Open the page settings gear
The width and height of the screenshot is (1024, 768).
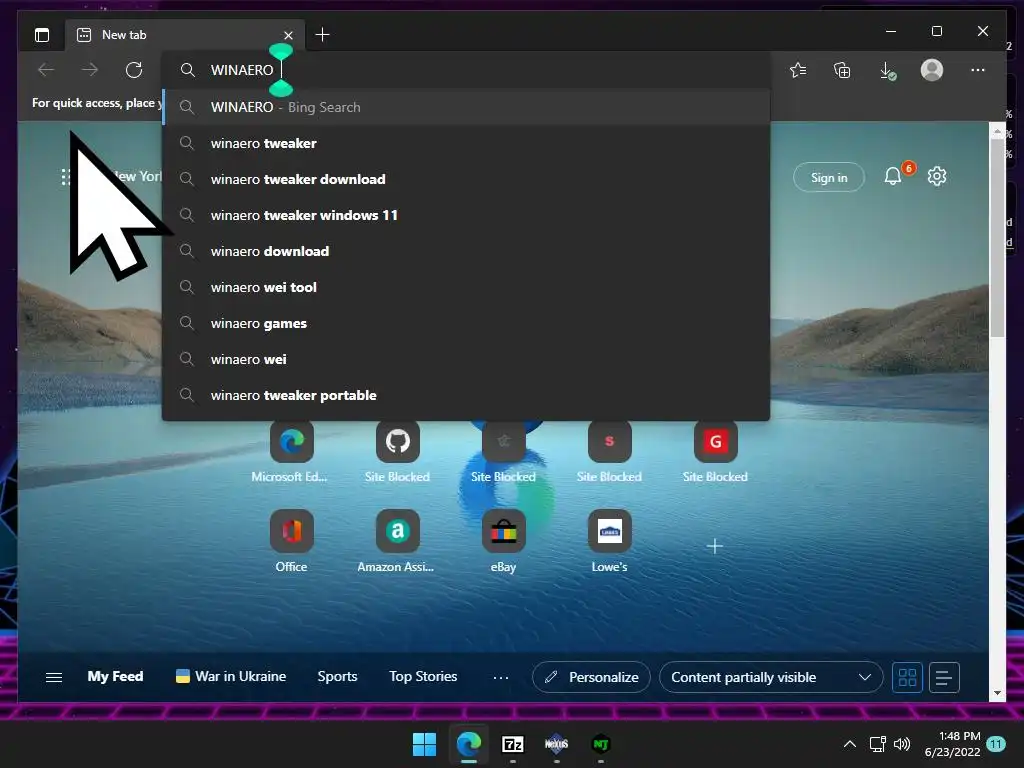pos(936,176)
